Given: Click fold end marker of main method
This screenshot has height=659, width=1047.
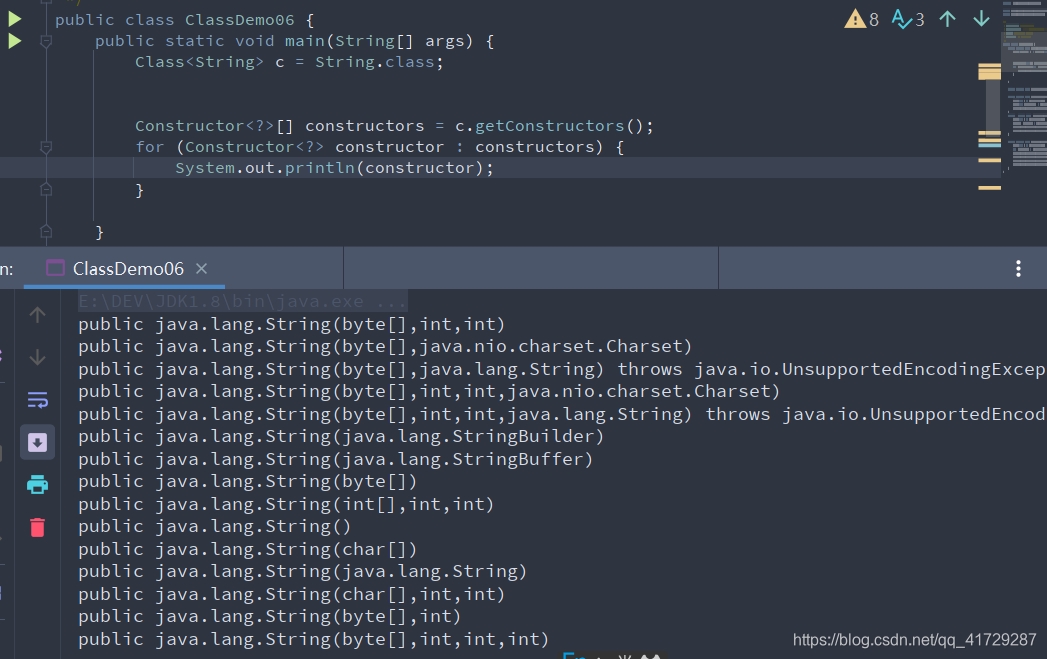Looking at the screenshot, I should pyautogui.click(x=46, y=232).
